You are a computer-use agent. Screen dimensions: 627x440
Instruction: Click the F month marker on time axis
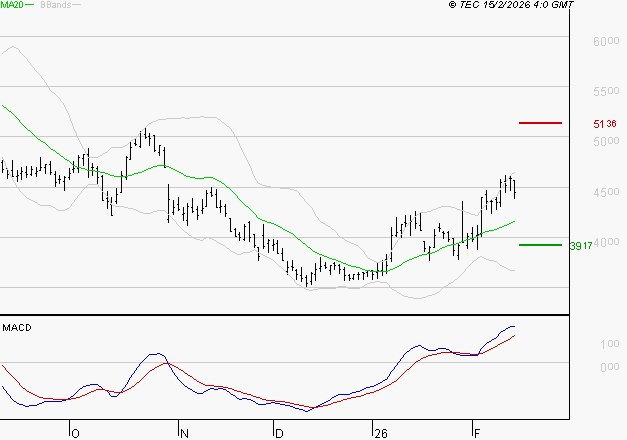point(477,434)
